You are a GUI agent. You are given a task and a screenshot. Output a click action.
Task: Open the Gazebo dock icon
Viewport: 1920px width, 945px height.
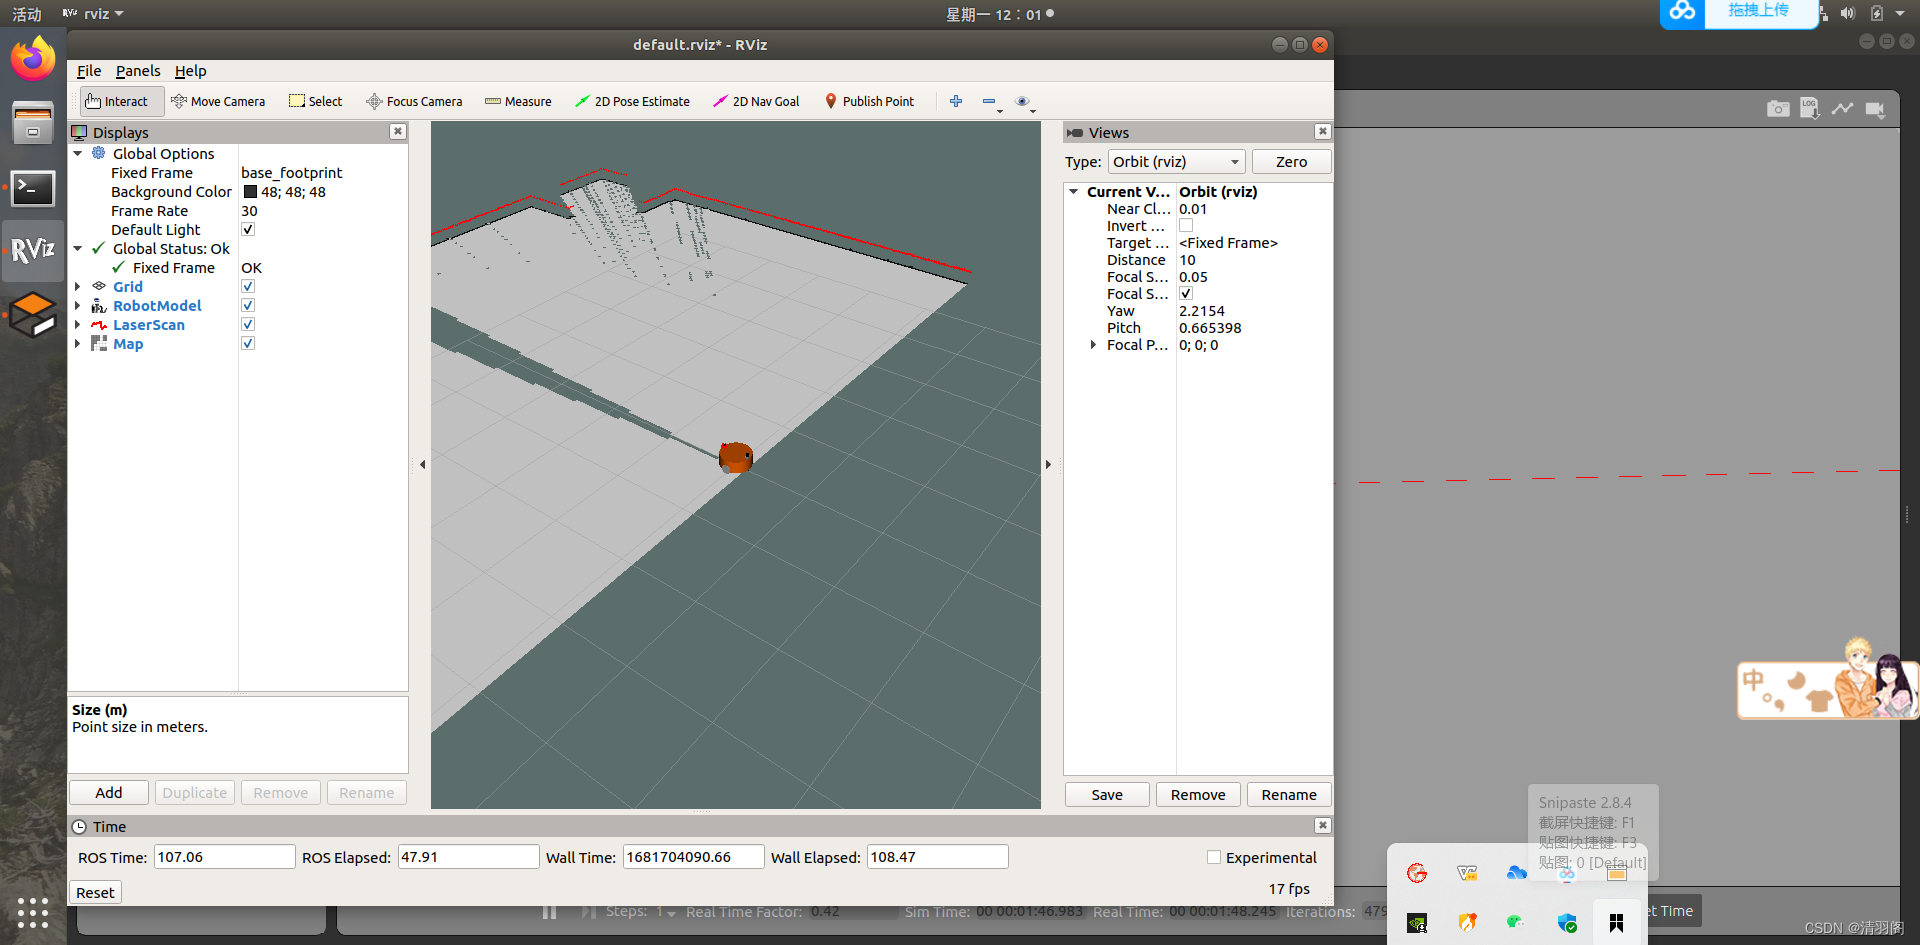pos(33,315)
